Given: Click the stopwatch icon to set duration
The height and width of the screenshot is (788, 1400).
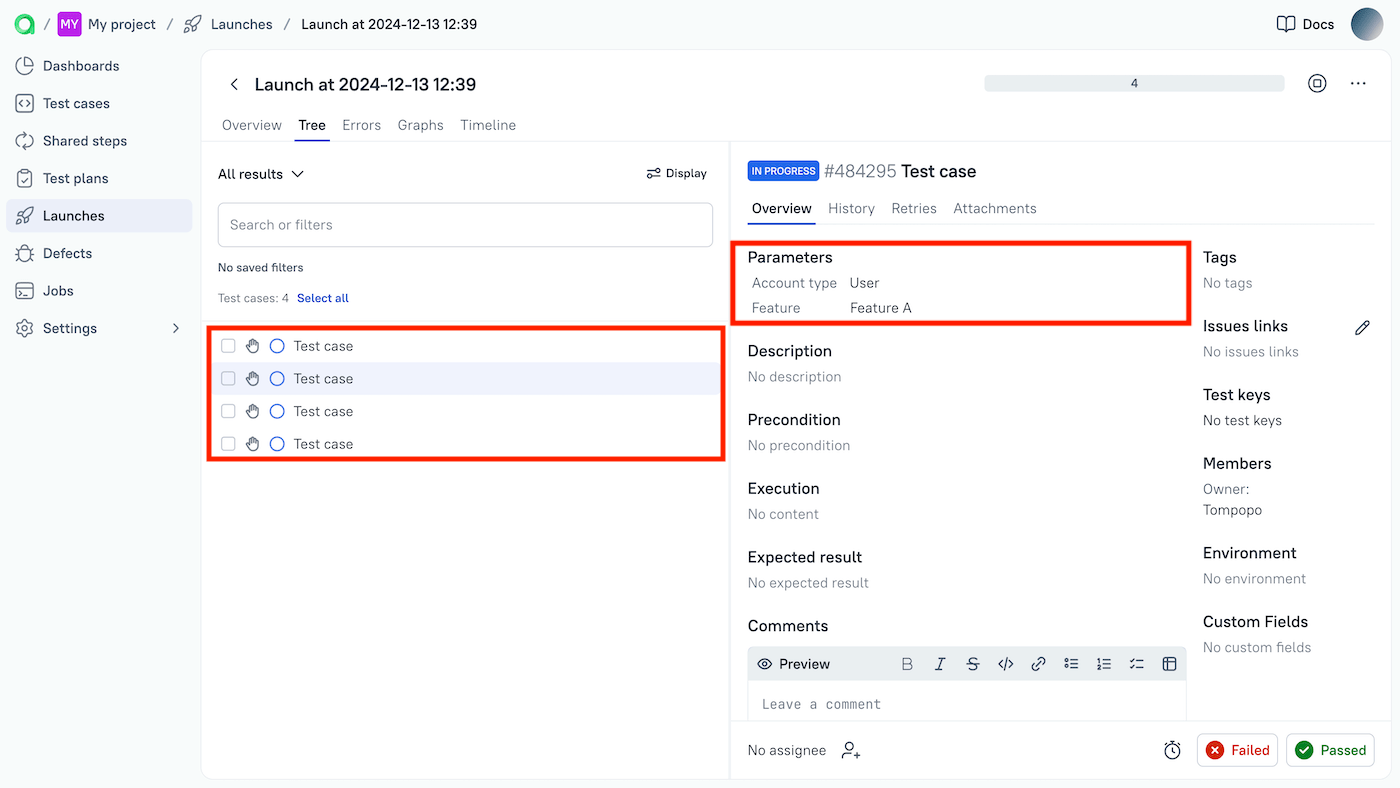Looking at the screenshot, I should tap(1172, 749).
